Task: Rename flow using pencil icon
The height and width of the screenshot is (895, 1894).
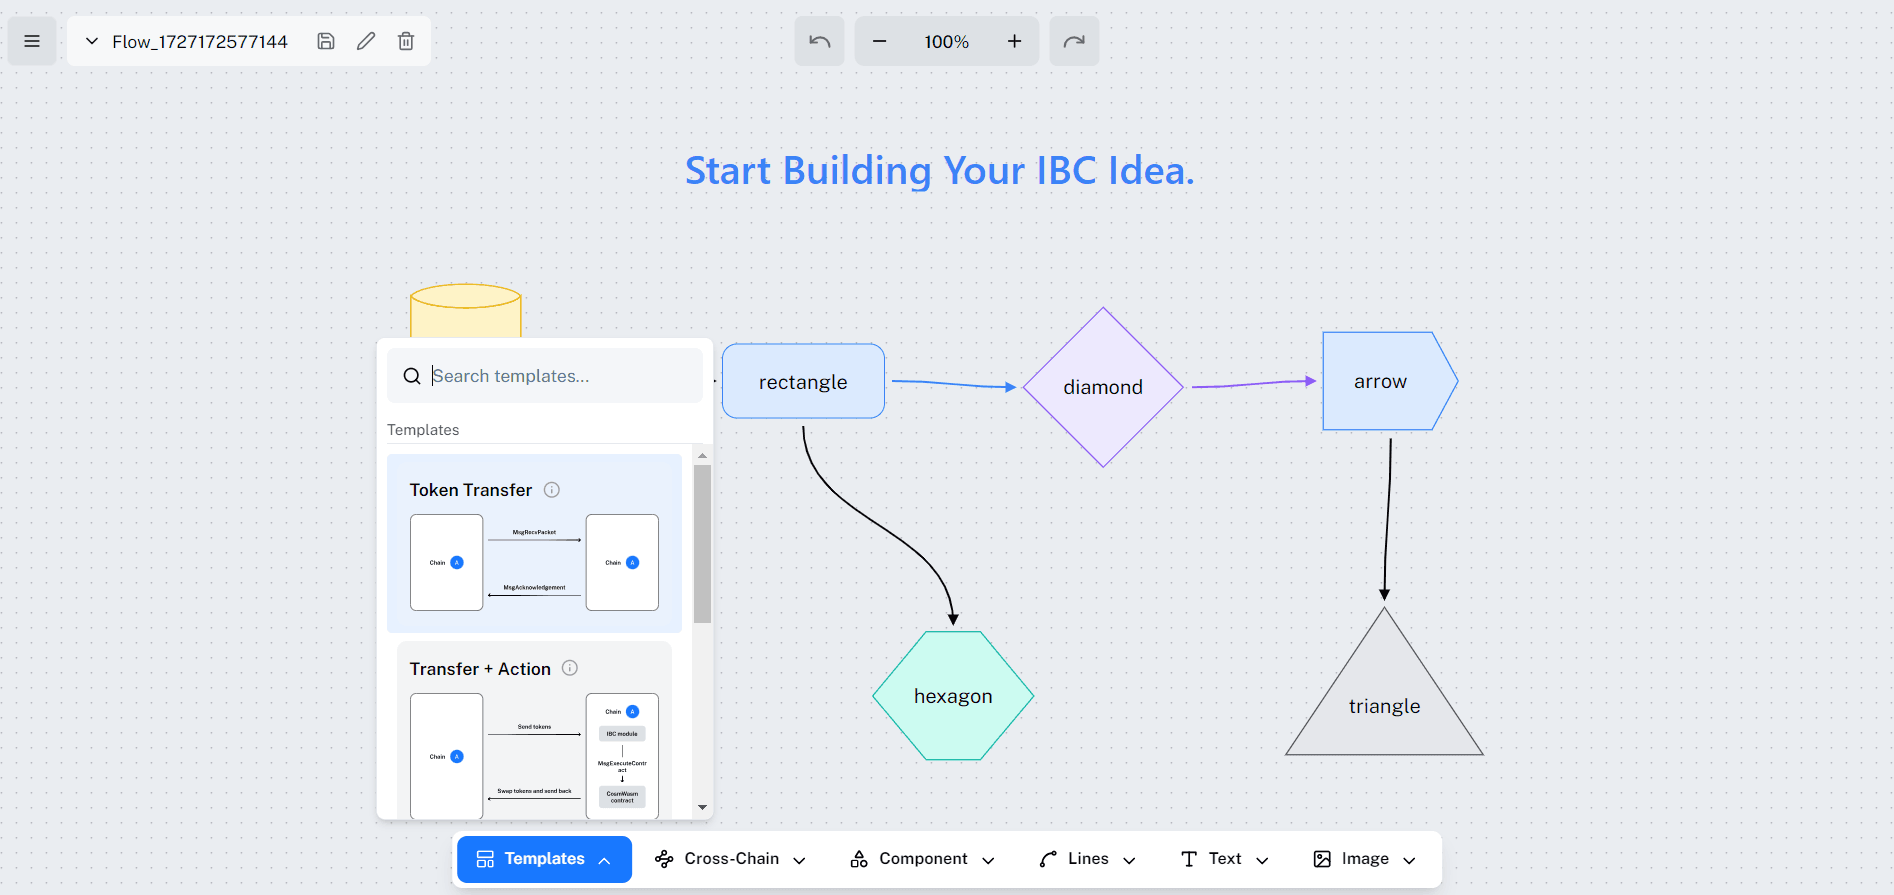Action: (x=366, y=41)
